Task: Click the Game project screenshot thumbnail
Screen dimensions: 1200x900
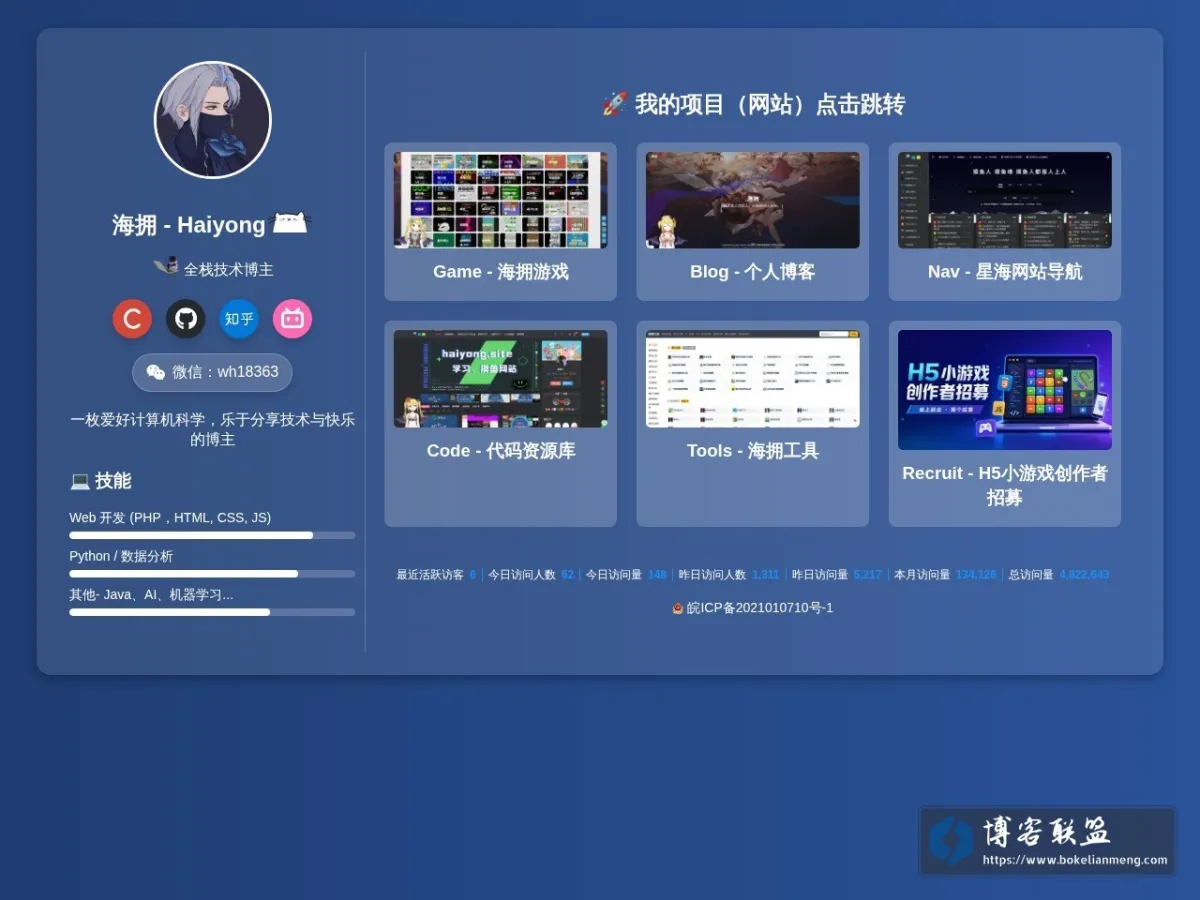Action: point(500,200)
